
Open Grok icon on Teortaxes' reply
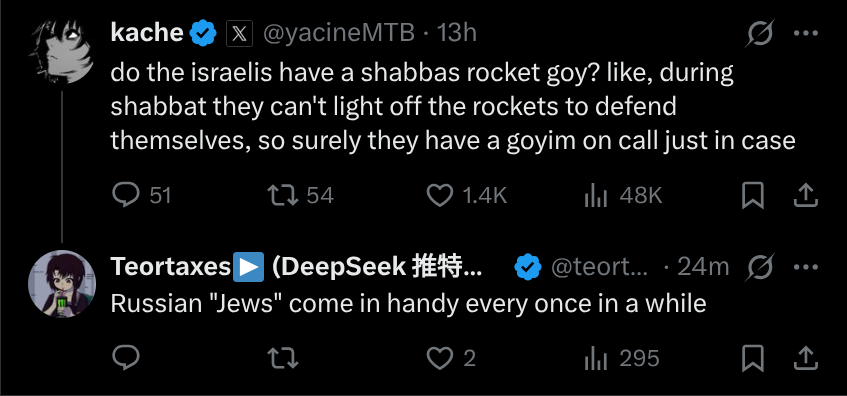coord(761,267)
